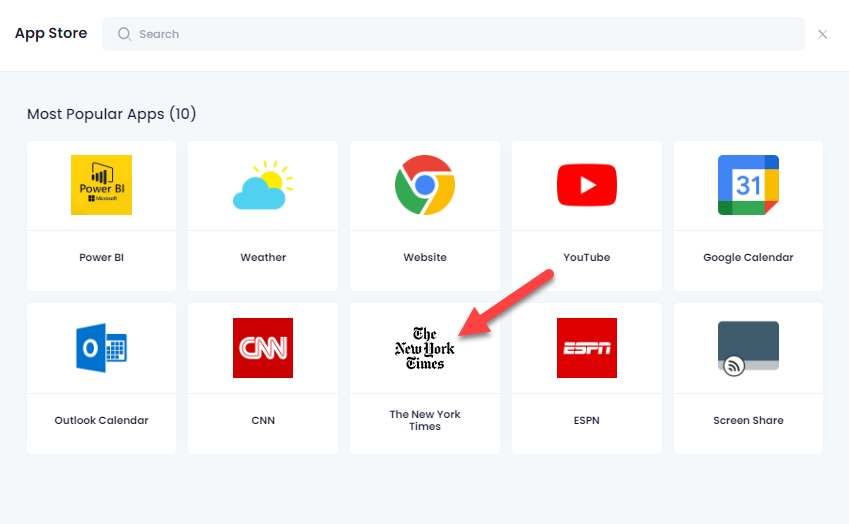Click The New York Times logo

click(x=425, y=348)
